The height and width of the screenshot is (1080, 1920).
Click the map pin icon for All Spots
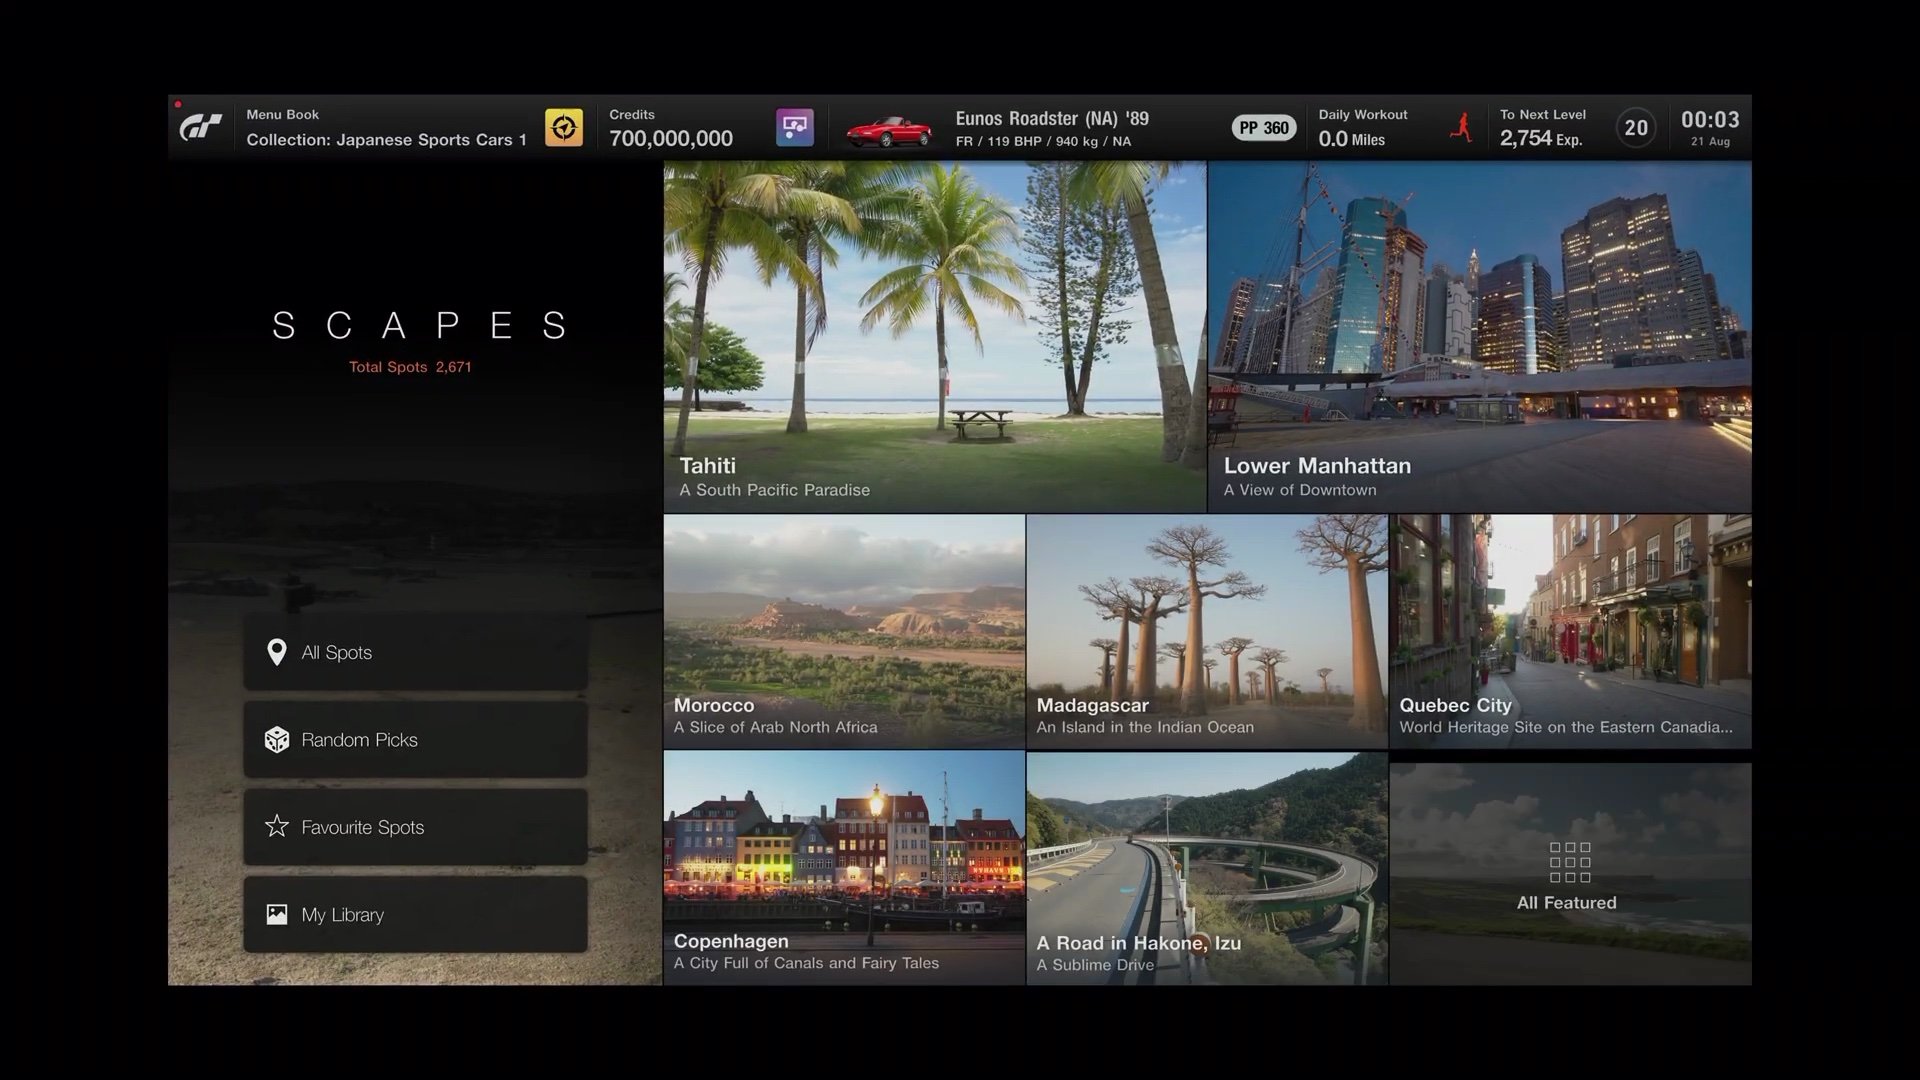coord(277,652)
